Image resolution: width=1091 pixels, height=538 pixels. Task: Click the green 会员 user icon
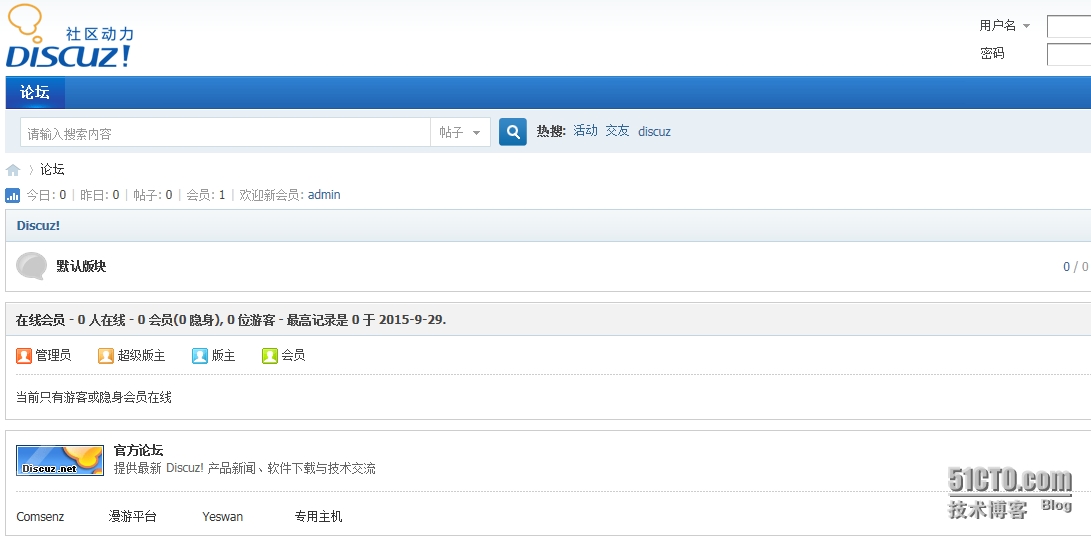[269, 356]
